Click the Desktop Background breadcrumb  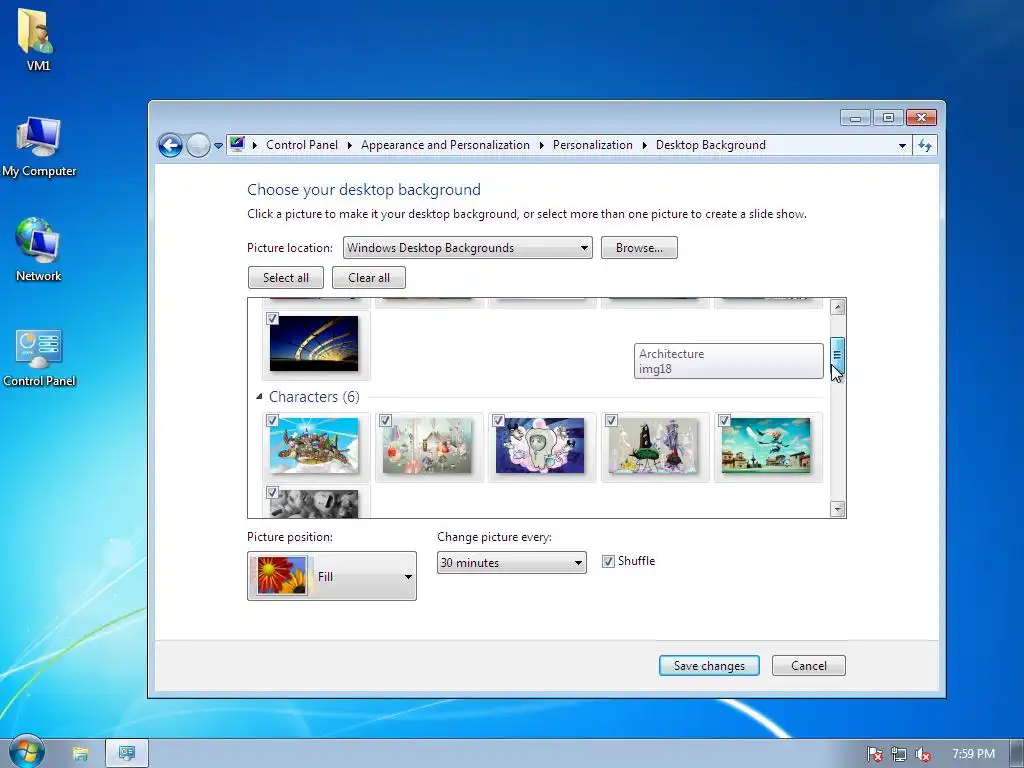(711, 145)
